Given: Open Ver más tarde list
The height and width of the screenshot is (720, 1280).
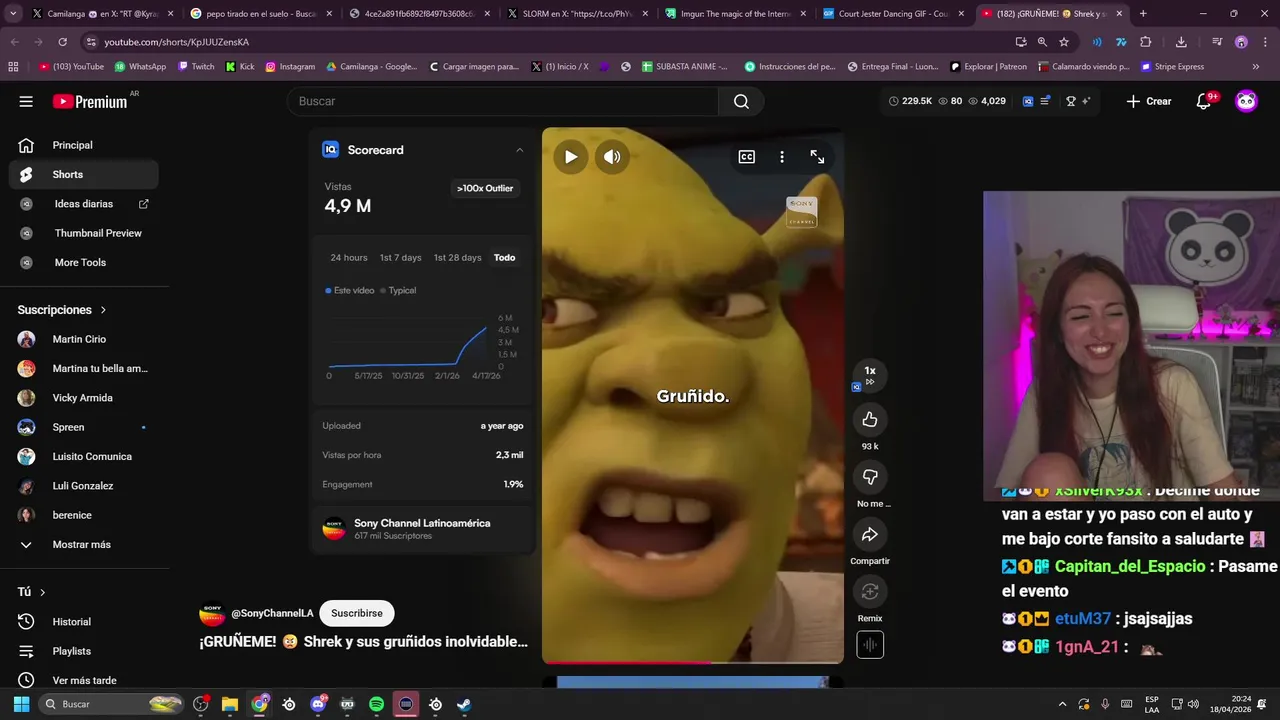Looking at the screenshot, I should point(84,680).
